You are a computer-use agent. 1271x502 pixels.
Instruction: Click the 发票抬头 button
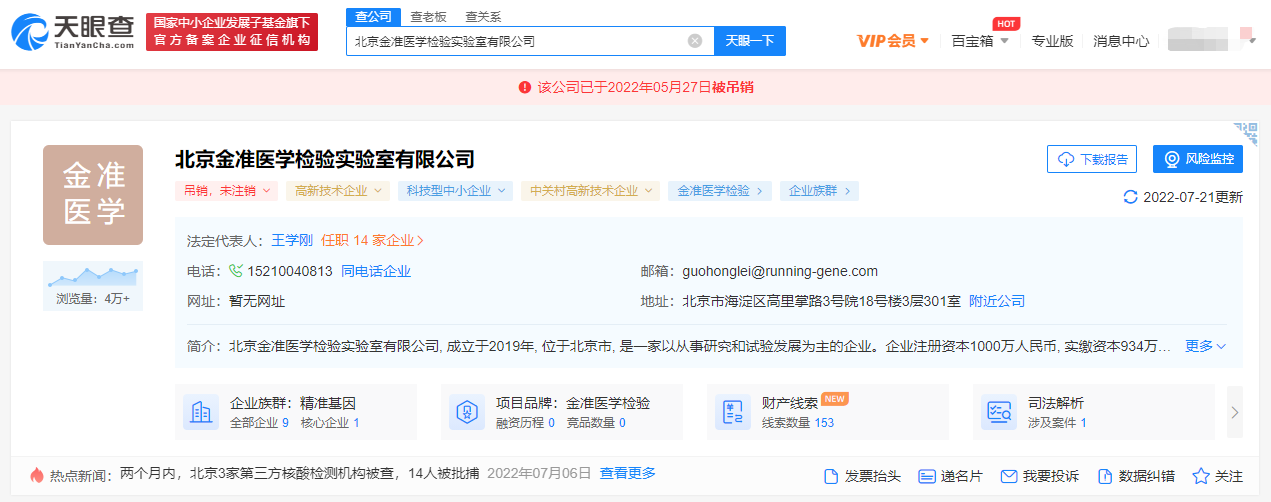point(862,476)
